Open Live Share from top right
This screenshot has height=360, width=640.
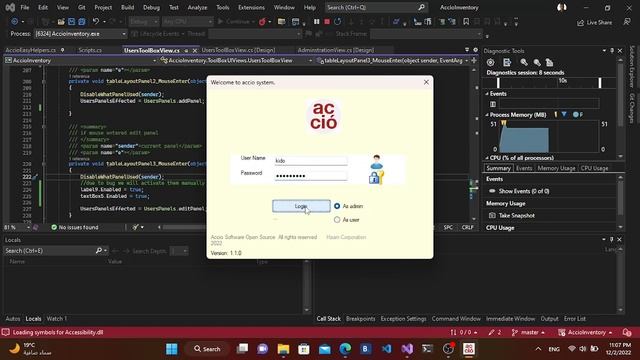(x=594, y=22)
